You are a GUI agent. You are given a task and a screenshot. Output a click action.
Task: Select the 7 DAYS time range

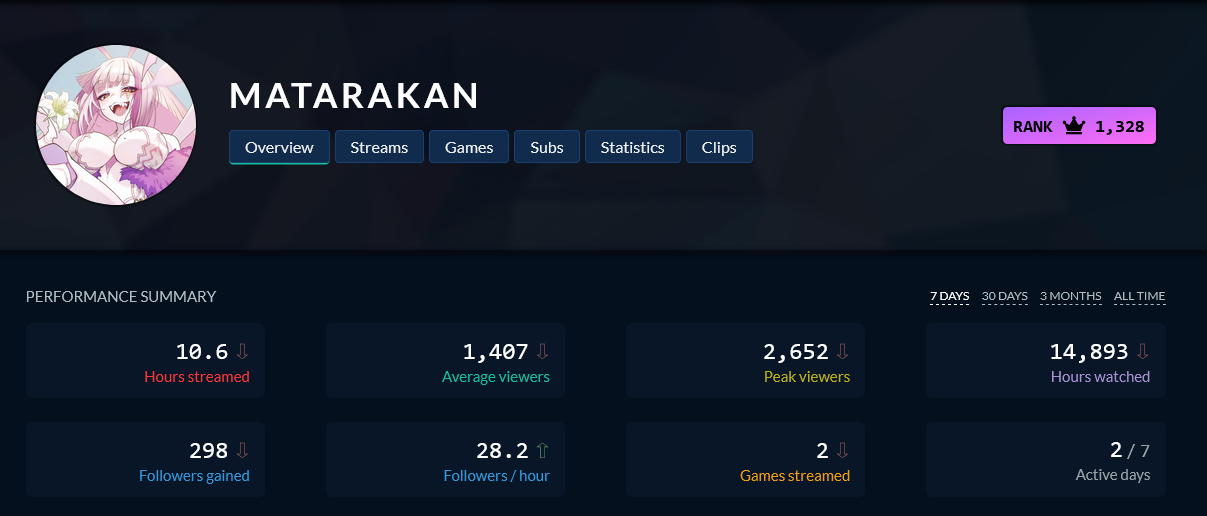(x=949, y=296)
